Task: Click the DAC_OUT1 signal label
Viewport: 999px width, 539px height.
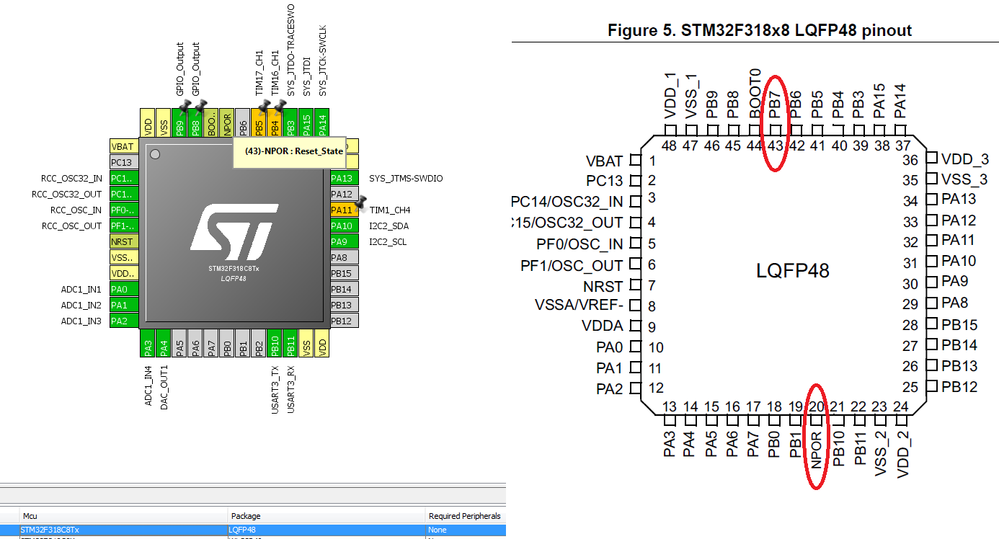Action: pyautogui.click(x=164, y=387)
